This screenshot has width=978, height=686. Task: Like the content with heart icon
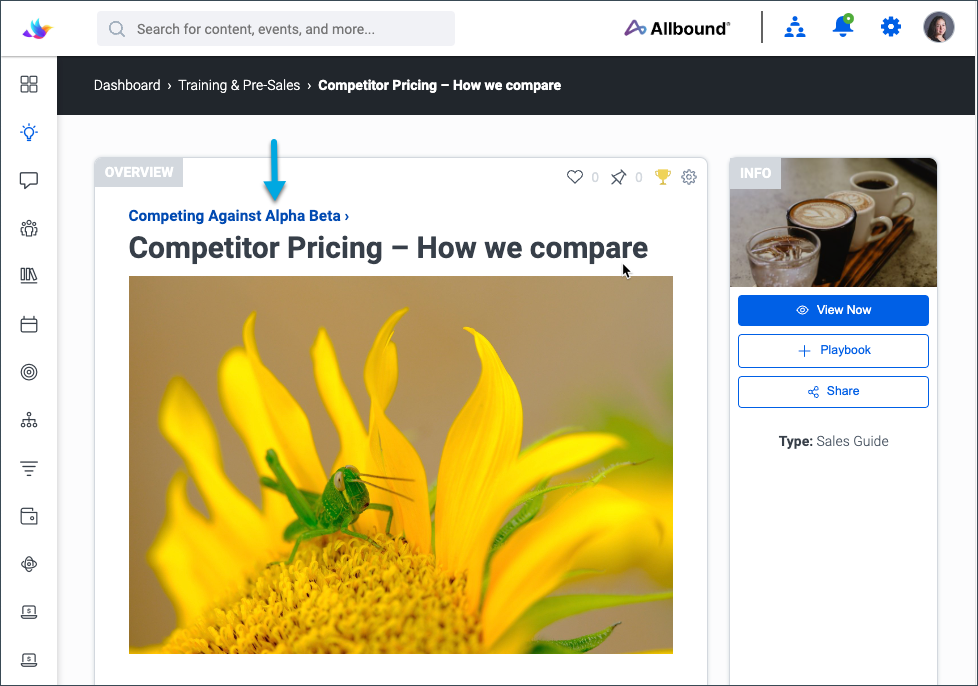[574, 177]
